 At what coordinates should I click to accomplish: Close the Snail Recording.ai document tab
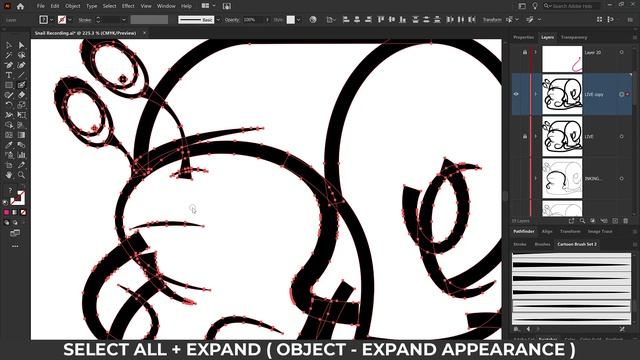(144, 33)
